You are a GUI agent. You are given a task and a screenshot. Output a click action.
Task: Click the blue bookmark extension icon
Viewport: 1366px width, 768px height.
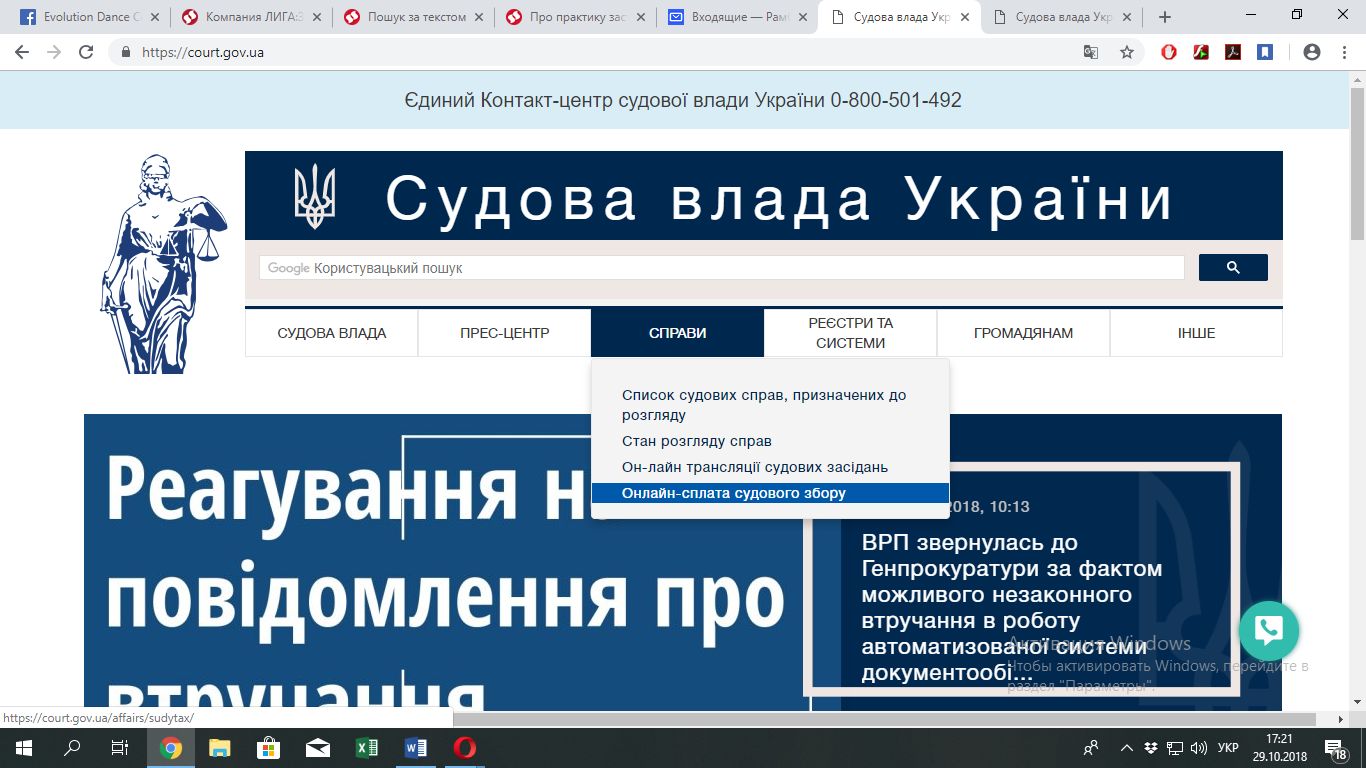point(1265,52)
